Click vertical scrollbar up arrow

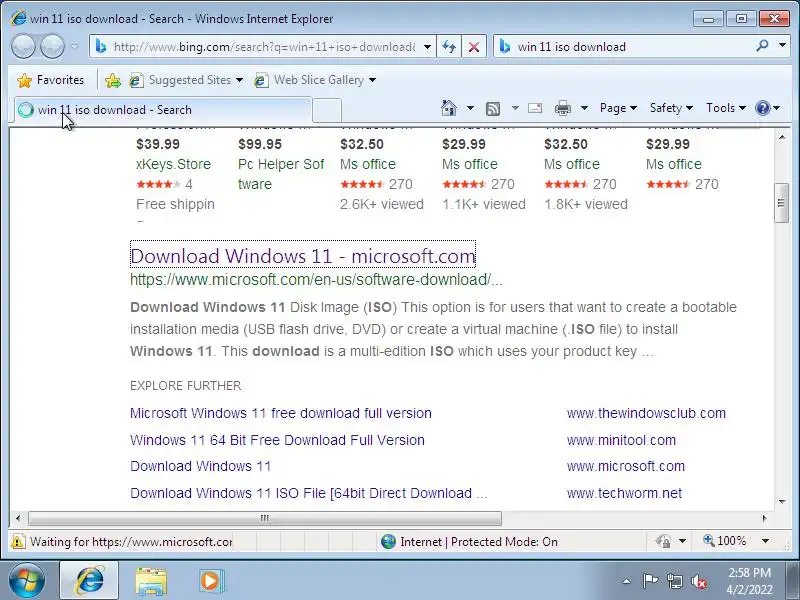tap(782, 138)
